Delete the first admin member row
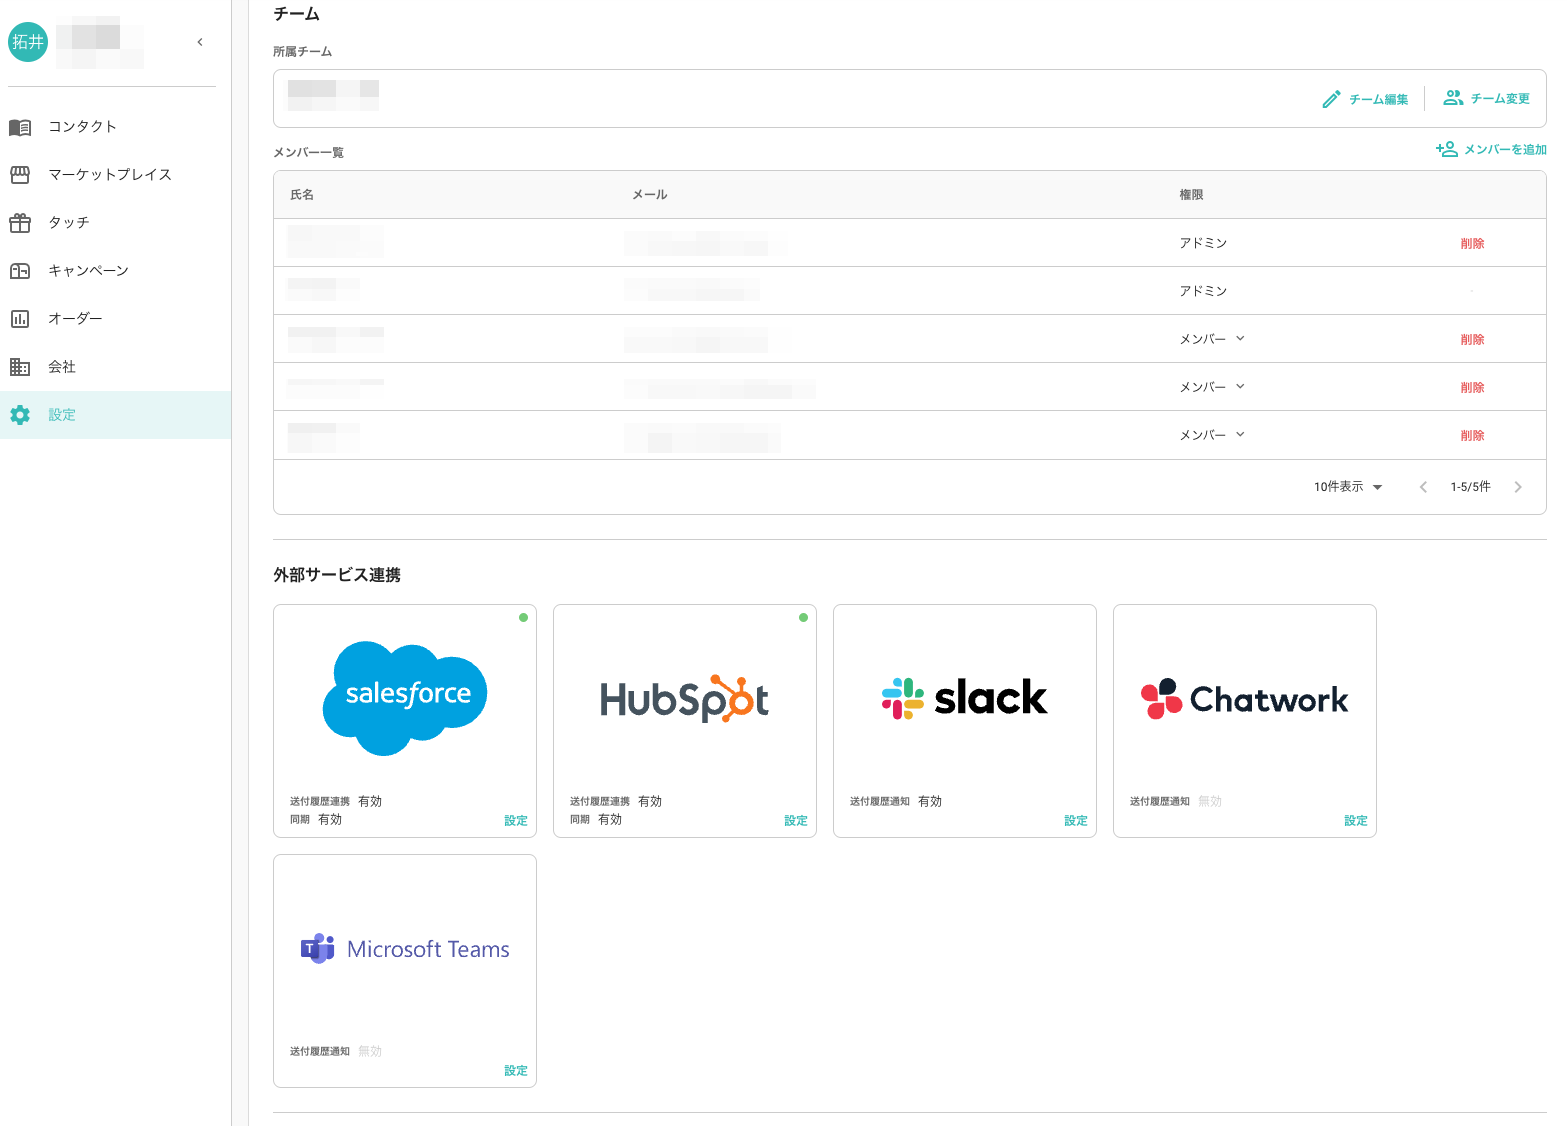Screen dimensions: 1567x1126 tap(1472, 243)
